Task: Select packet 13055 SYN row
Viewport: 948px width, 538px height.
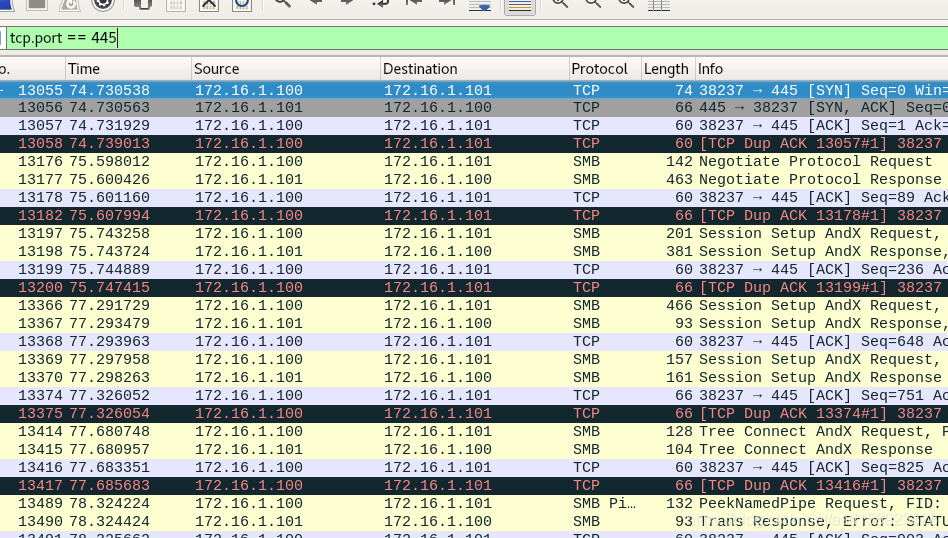Action: coord(474,90)
